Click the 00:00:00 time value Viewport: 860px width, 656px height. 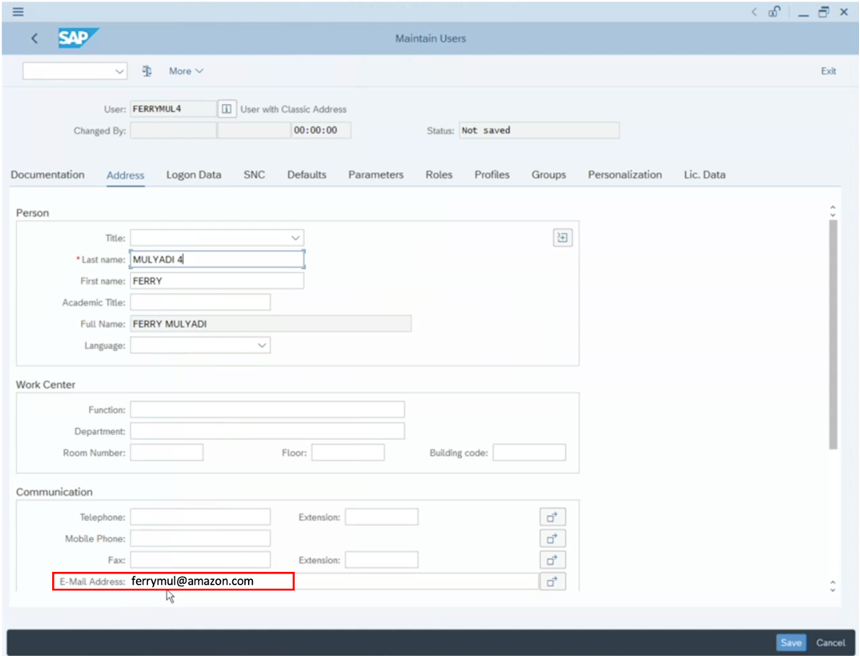click(321, 130)
